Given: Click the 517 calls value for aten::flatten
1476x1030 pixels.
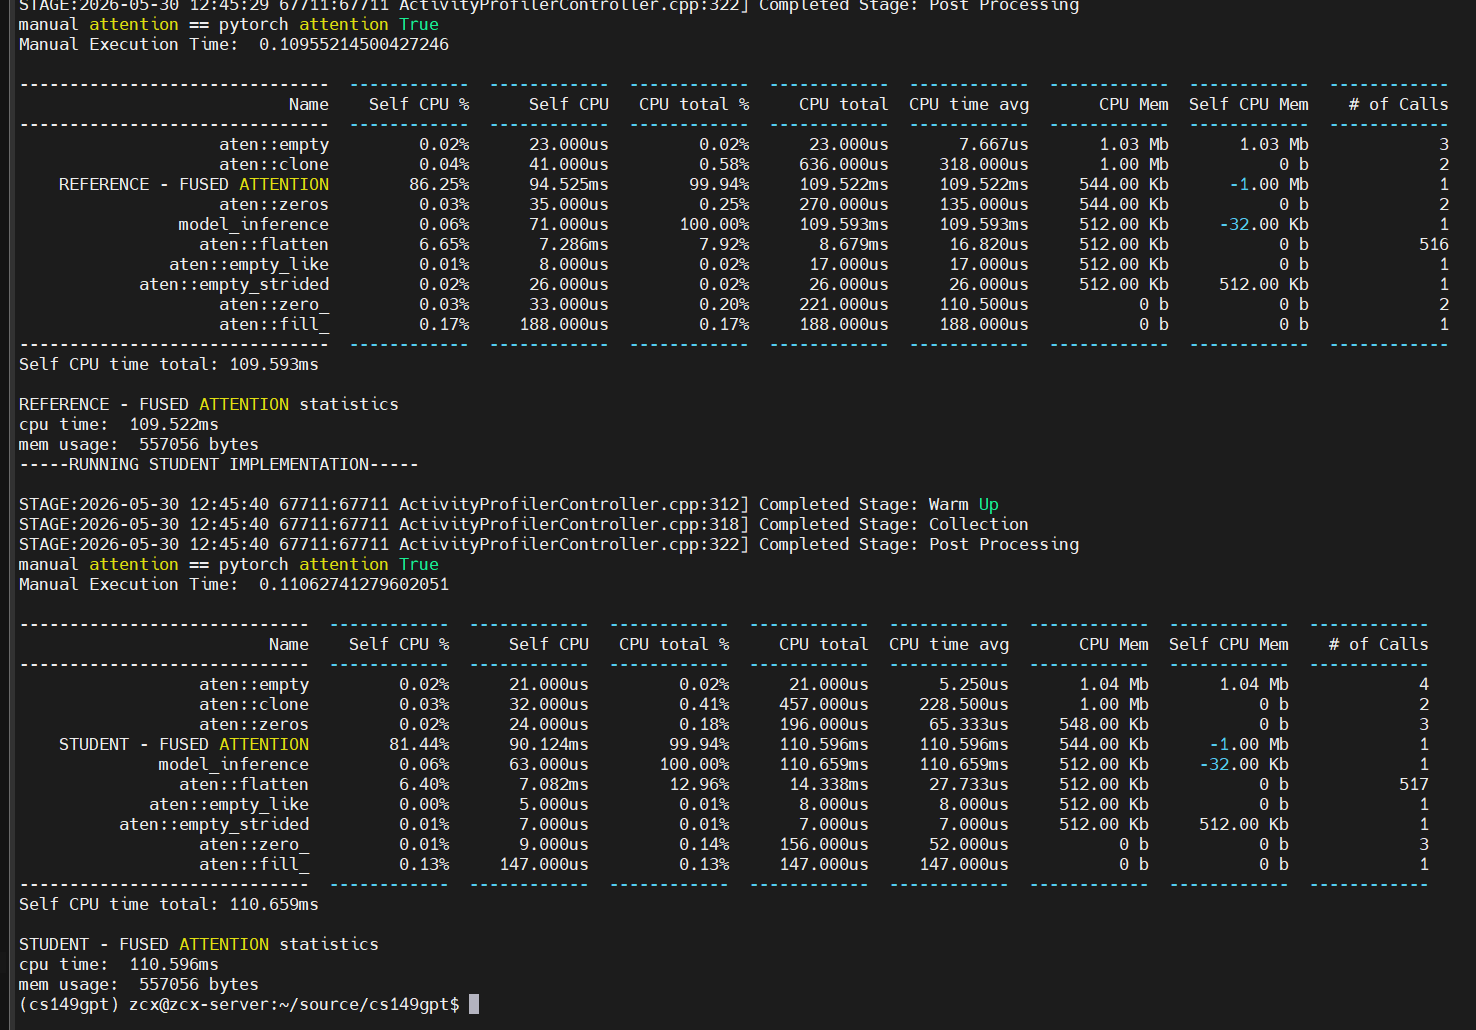Looking at the screenshot, I should [1414, 784].
